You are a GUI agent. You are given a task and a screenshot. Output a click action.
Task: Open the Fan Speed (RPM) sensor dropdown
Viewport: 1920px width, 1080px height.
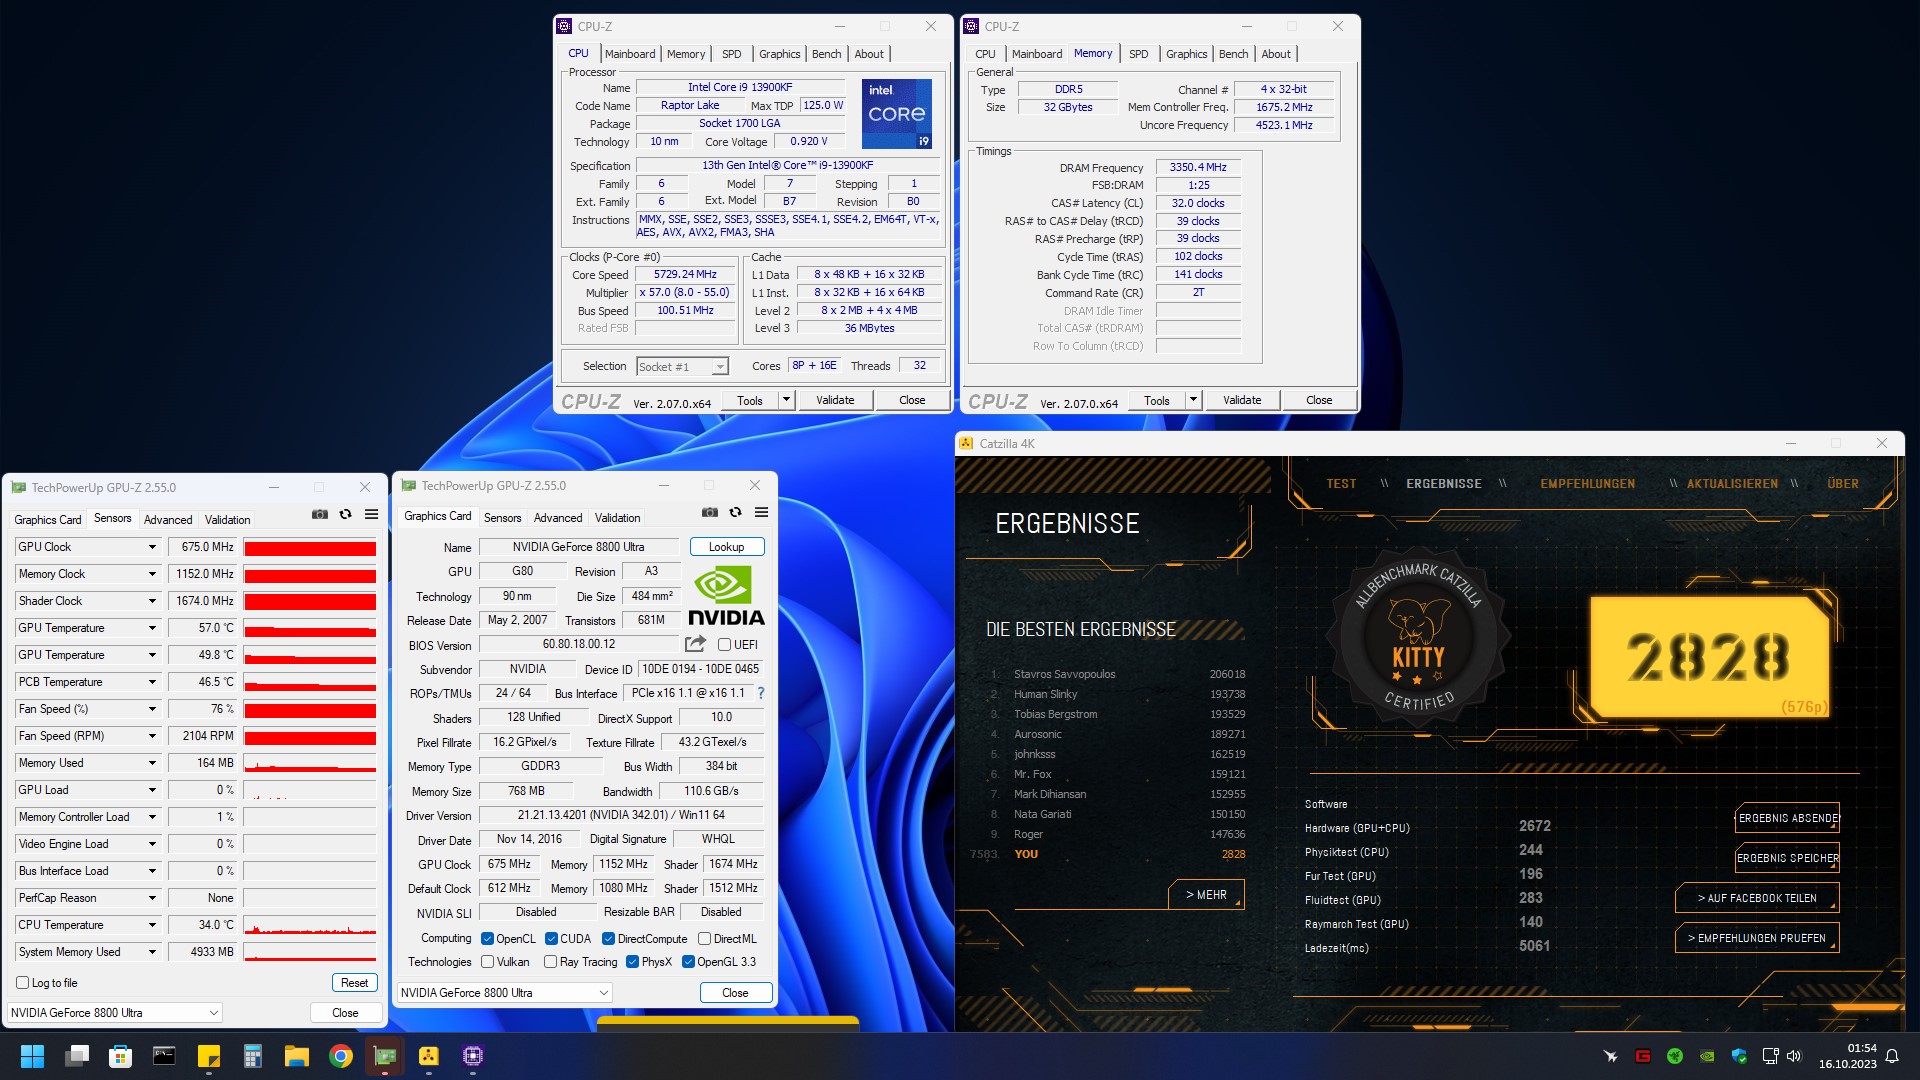(x=152, y=736)
